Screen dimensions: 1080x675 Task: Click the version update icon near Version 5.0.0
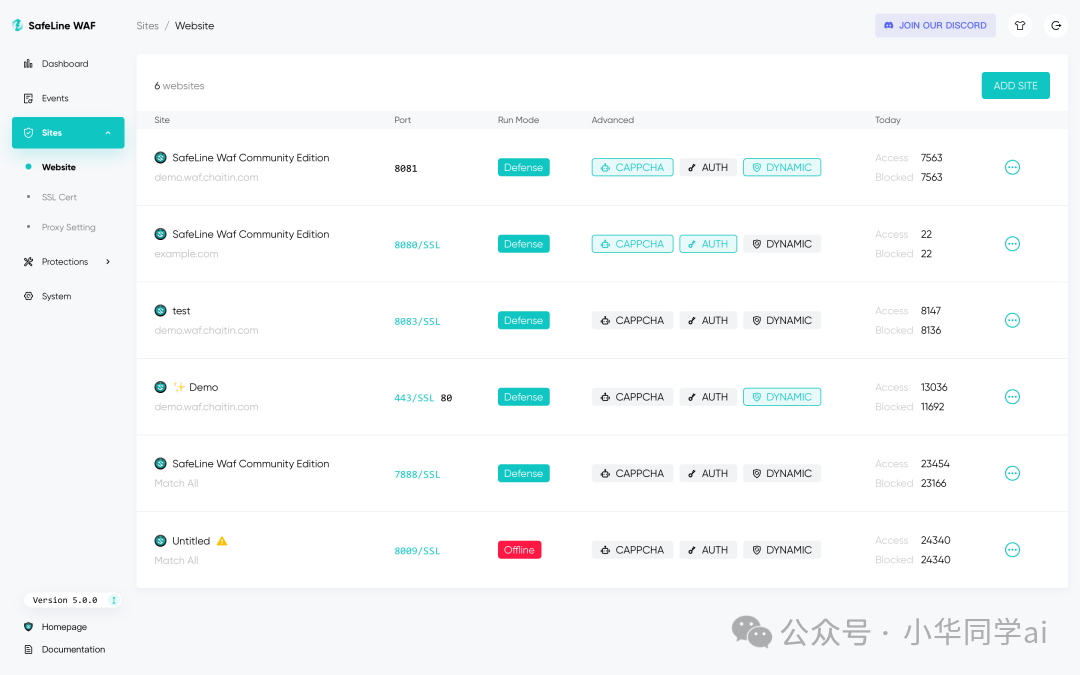pyautogui.click(x=113, y=600)
